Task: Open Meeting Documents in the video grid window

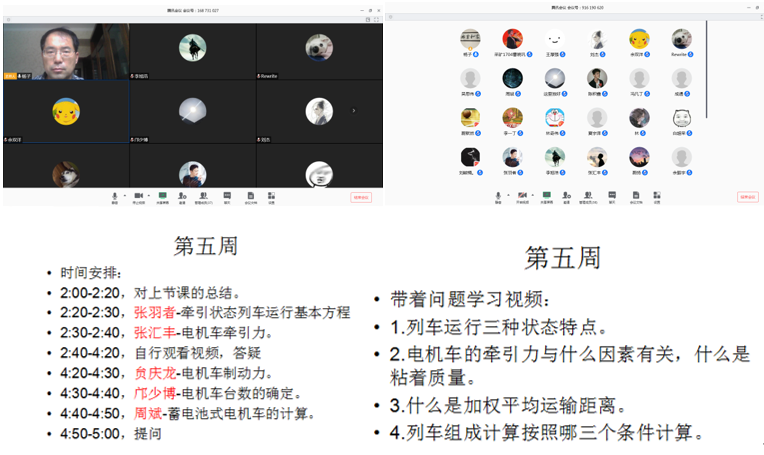Action: pyautogui.click(x=250, y=196)
